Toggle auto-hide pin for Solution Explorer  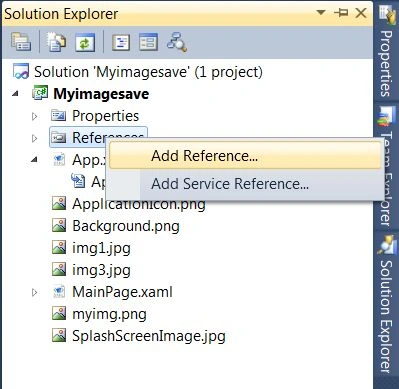(x=341, y=13)
